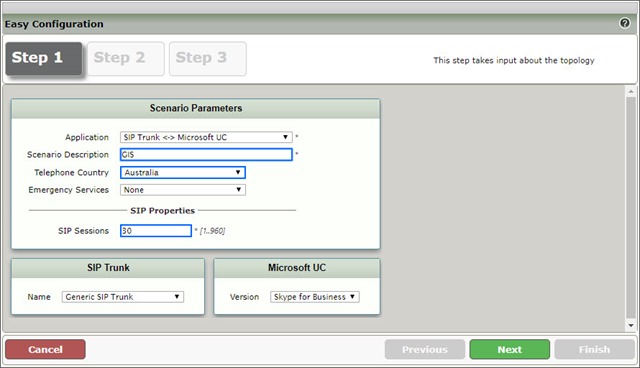Viewport: 640px width, 368px height.
Task: Click the Emergency Services label
Action: pyautogui.click(x=69, y=190)
